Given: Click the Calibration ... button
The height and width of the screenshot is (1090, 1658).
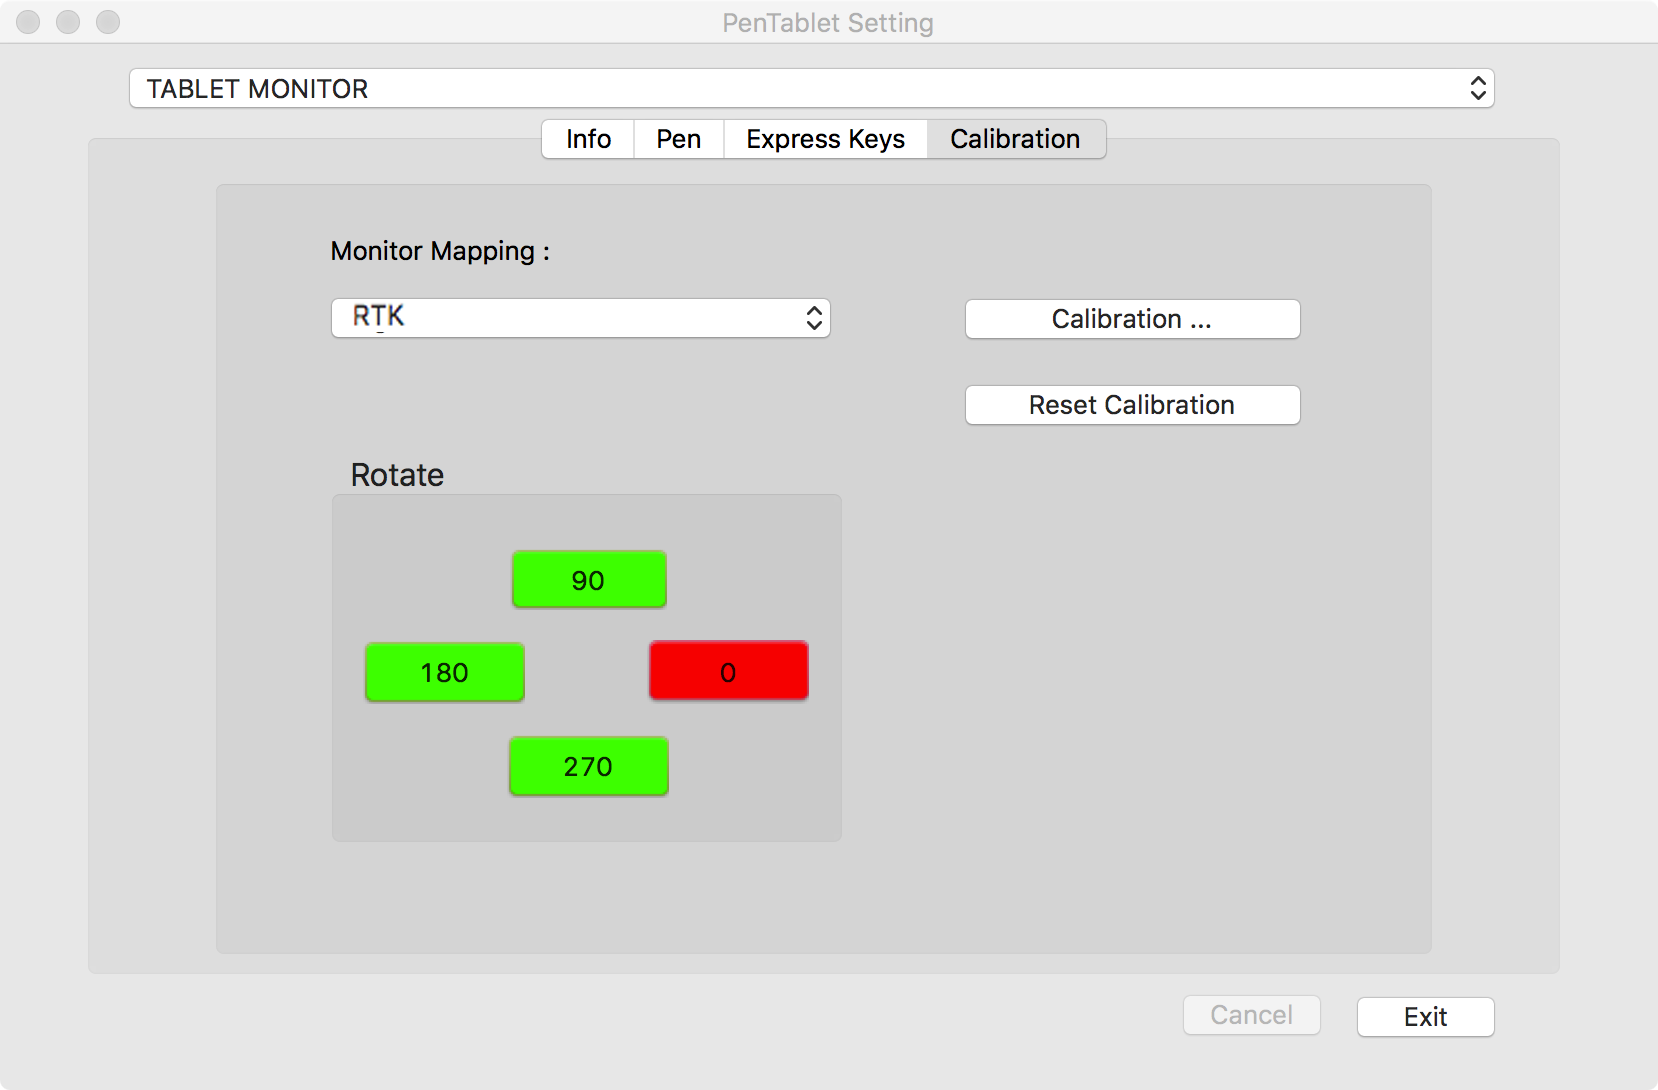Looking at the screenshot, I should click(1132, 319).
